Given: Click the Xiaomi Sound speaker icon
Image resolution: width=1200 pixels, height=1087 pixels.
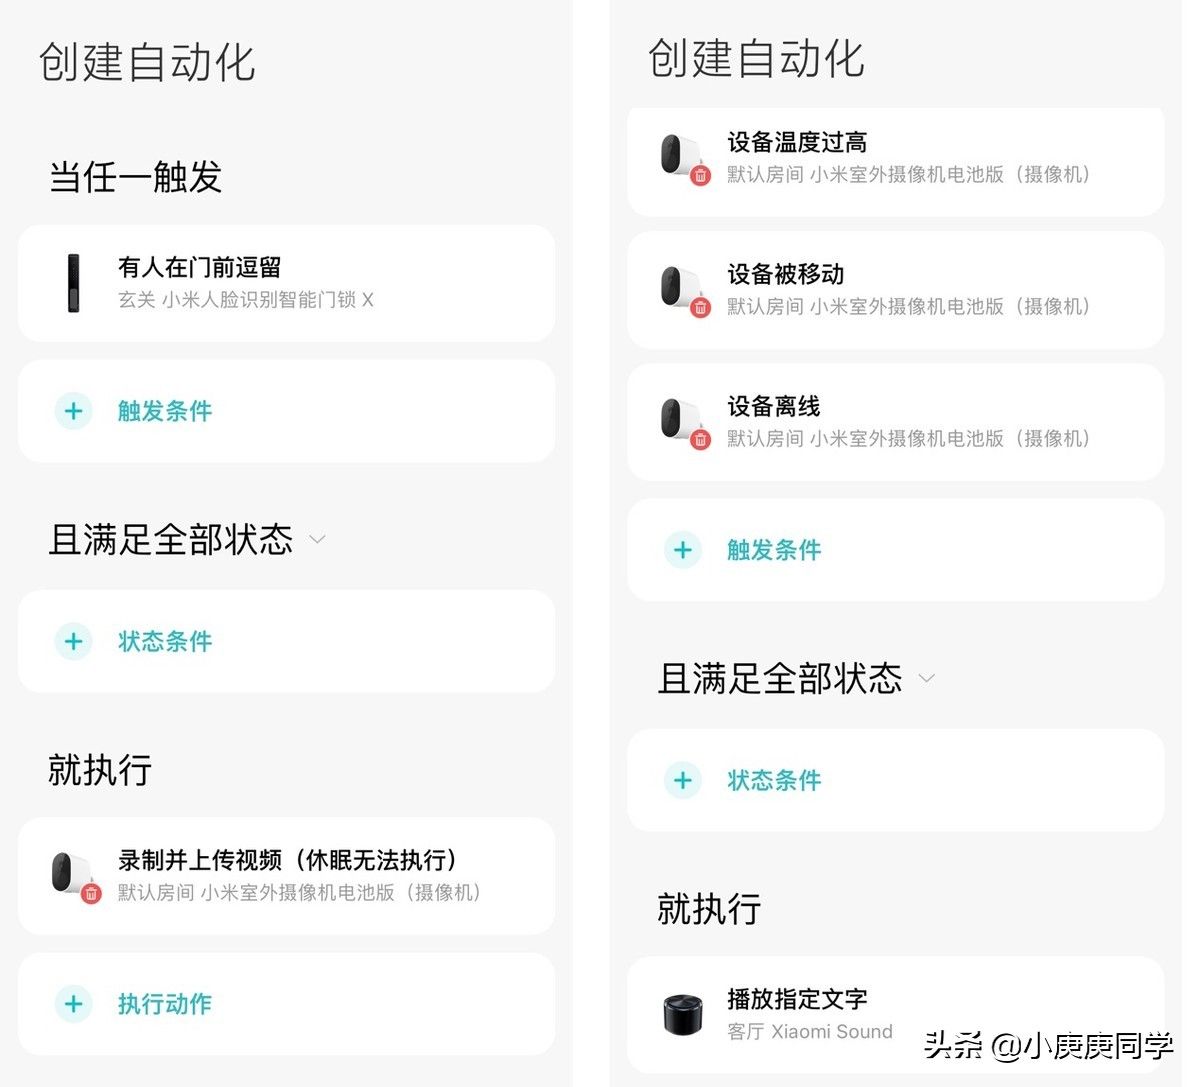Looking at the screenshot, I should (x=684, y=1014).
